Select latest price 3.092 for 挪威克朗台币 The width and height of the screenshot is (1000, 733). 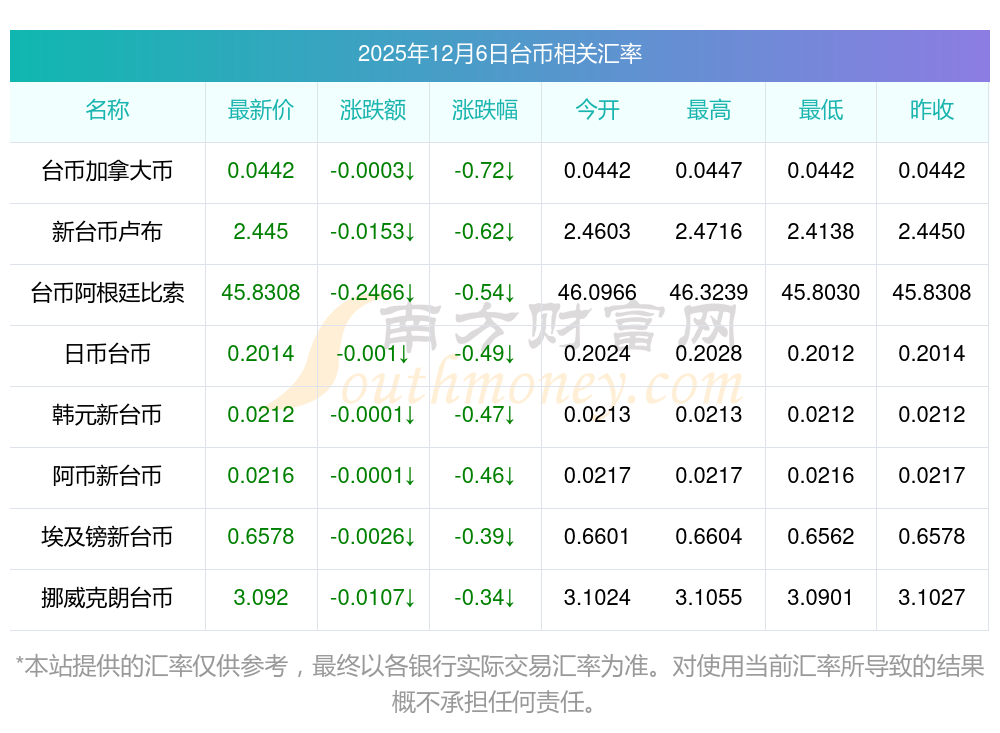(261, 598)
